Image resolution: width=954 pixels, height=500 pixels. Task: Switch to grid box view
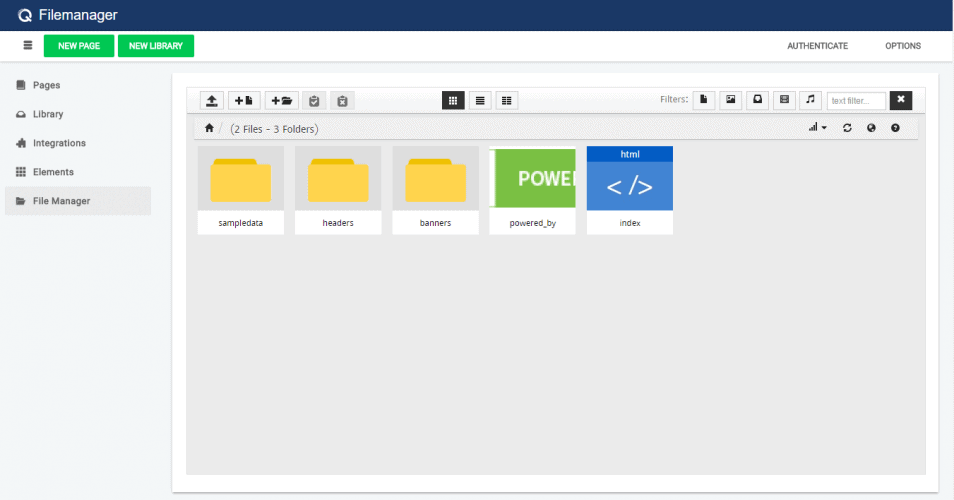tap(453, 100)
